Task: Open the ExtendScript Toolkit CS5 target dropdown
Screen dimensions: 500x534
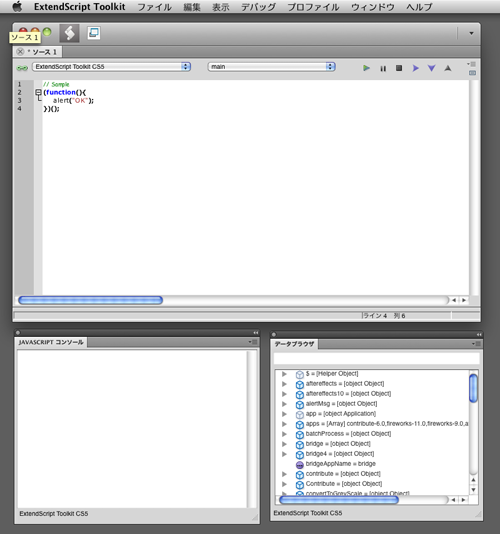Action: point(112,66)
